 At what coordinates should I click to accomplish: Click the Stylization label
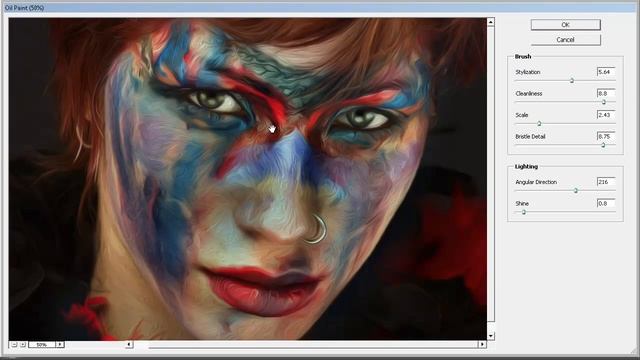point(528,72)
